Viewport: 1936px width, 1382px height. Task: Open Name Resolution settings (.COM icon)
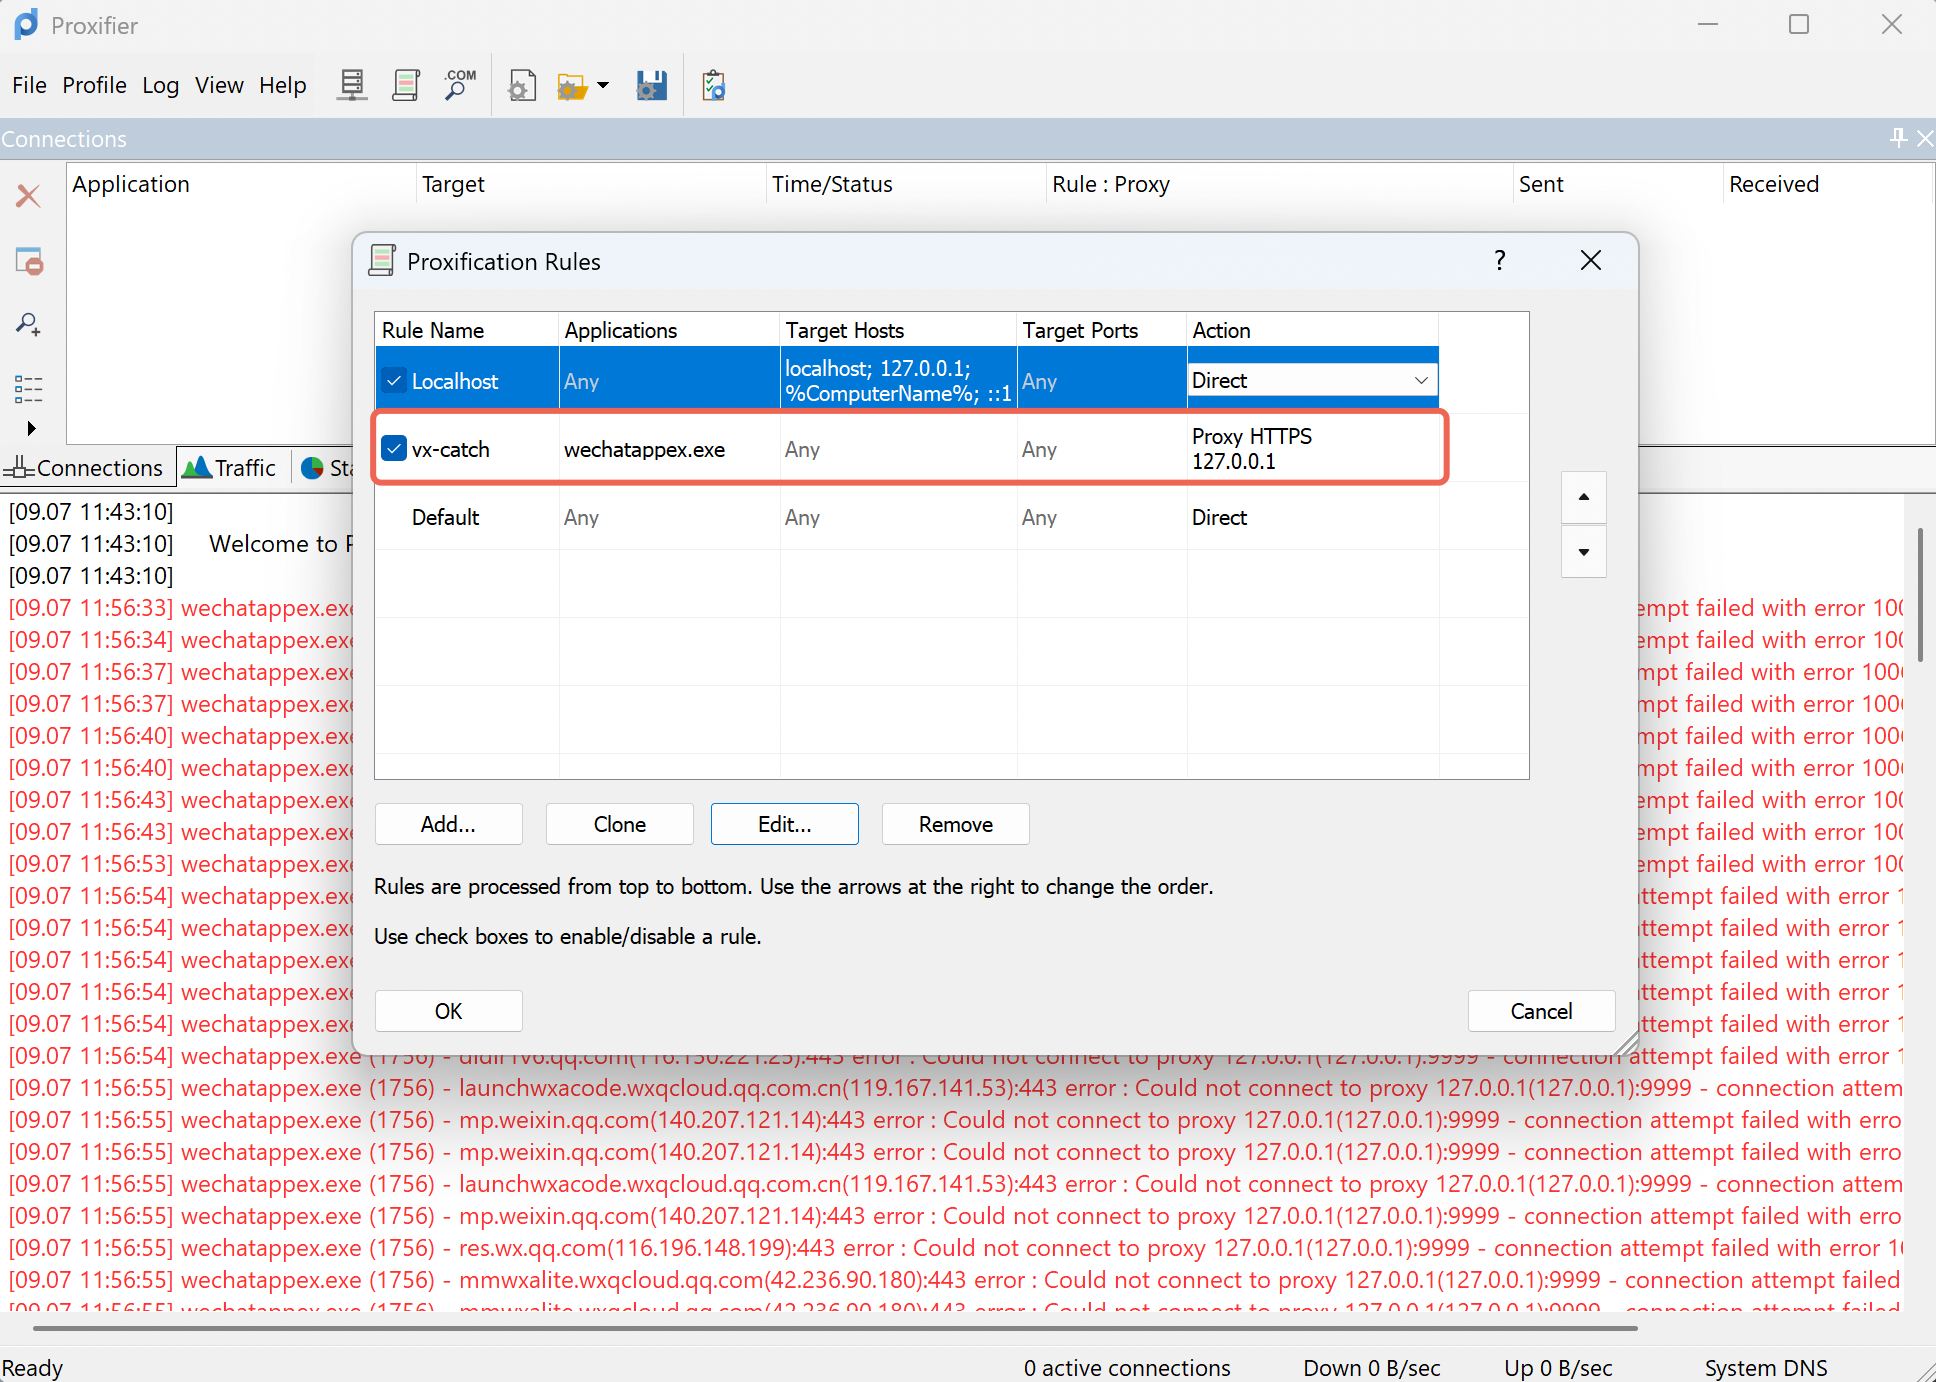coord(460,86)
